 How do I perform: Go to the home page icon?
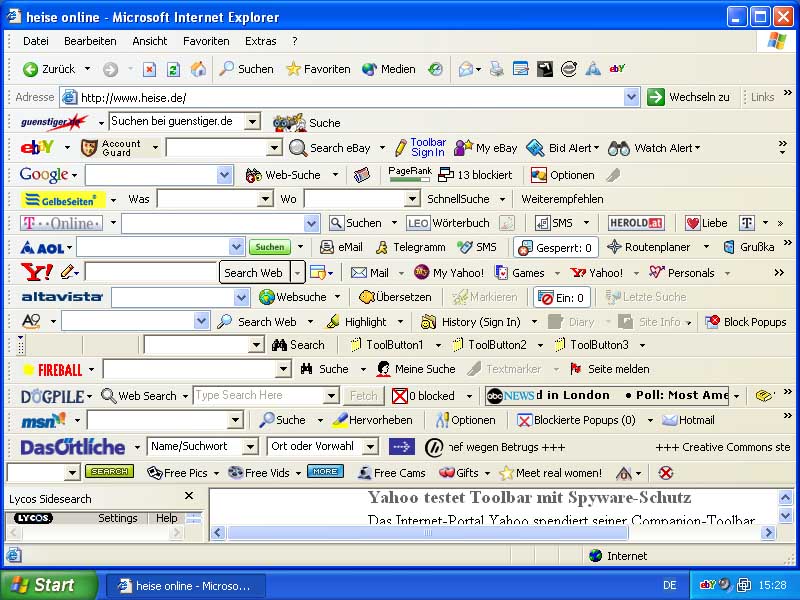(x=198, y=69)
